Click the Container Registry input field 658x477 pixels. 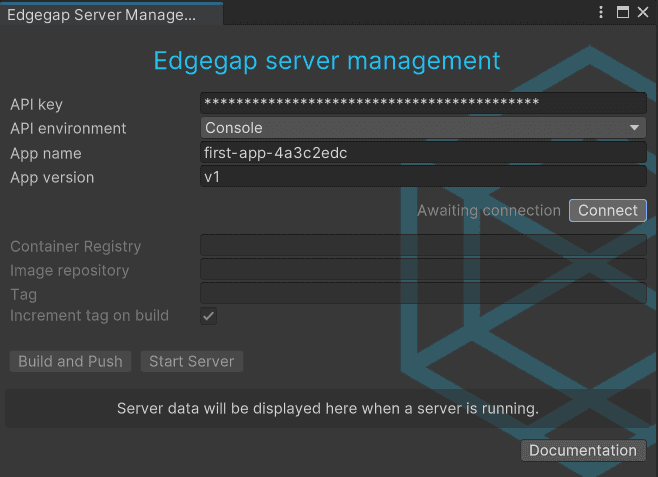[x=423, y=245]
